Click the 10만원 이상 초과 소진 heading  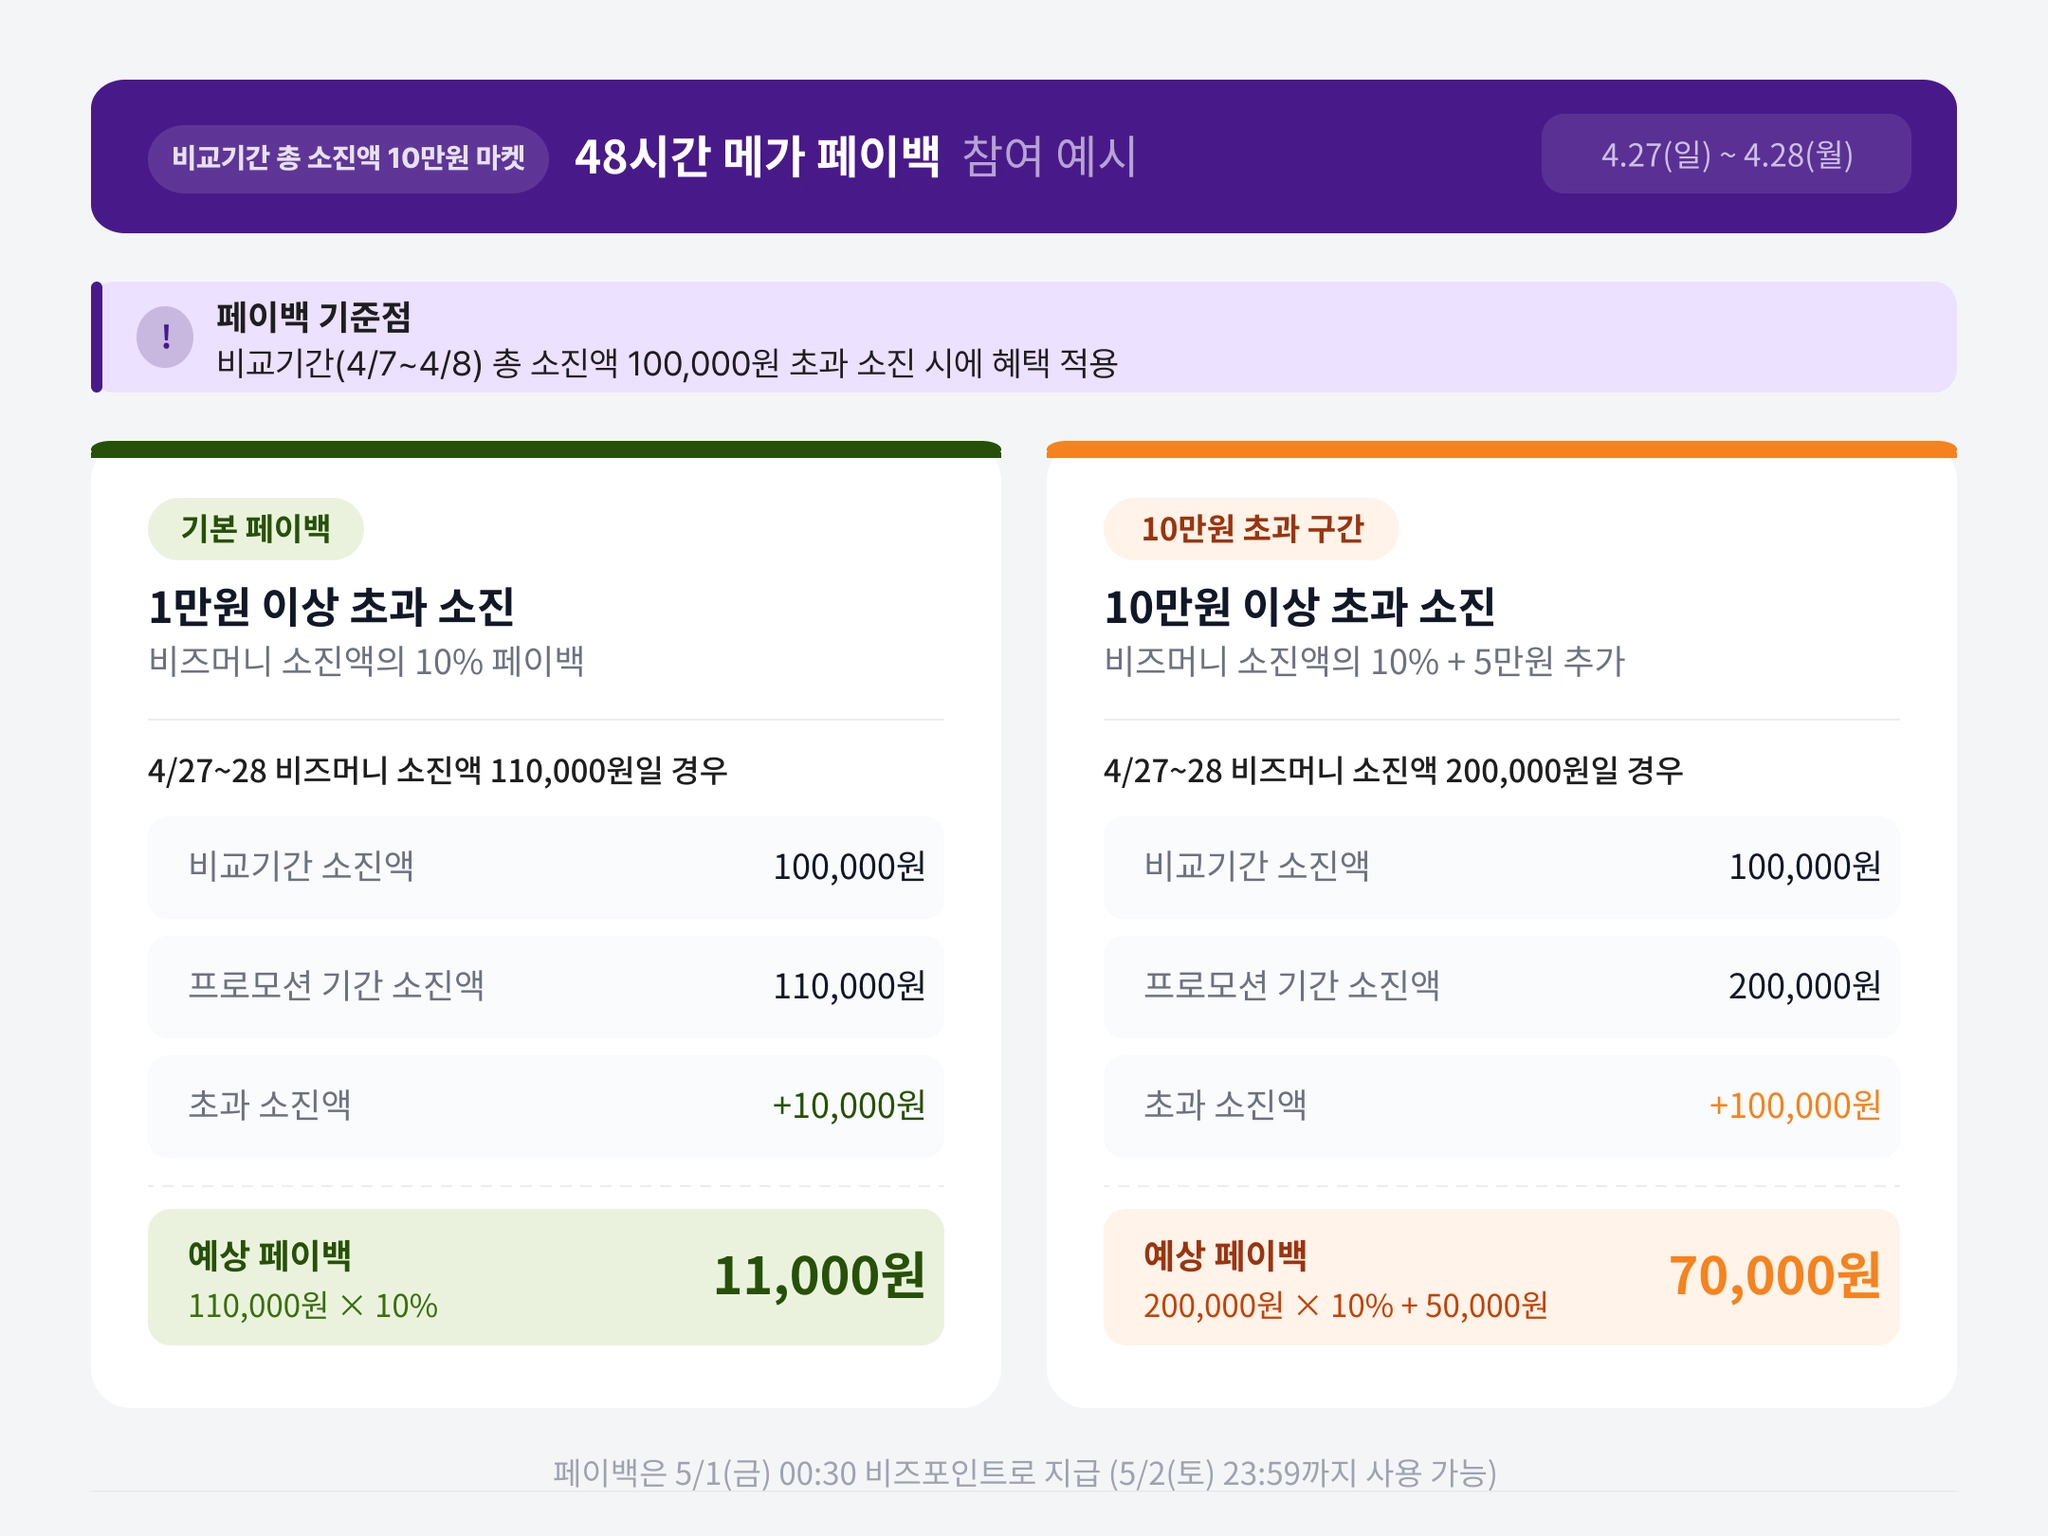pos(1298,606)
